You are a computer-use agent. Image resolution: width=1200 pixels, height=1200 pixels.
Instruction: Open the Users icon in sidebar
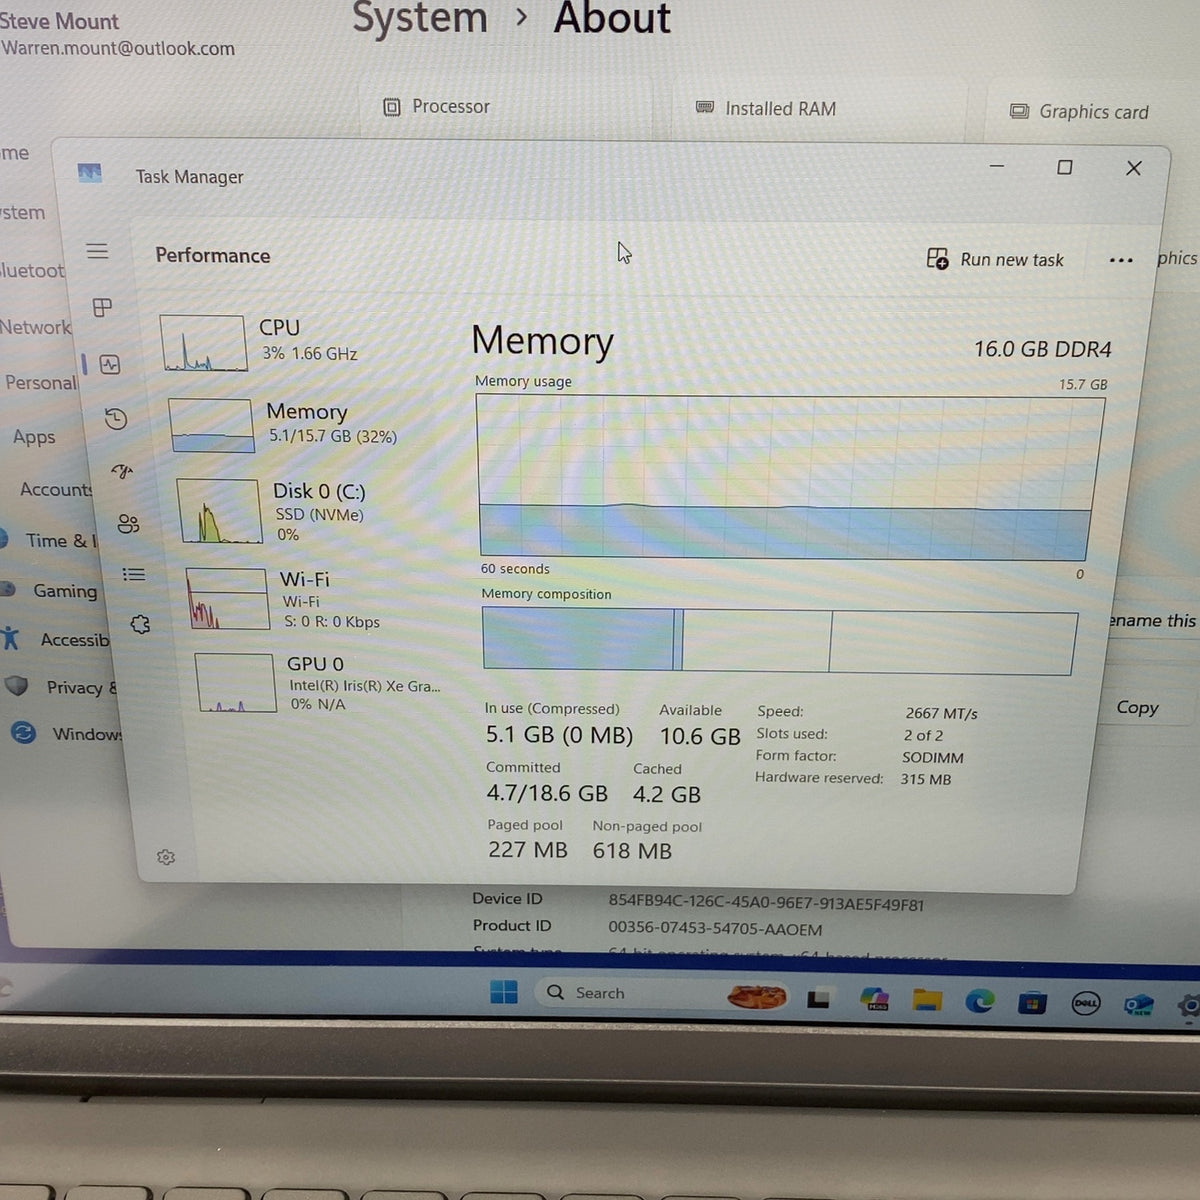pyautogui.click(x=128, y=524)
